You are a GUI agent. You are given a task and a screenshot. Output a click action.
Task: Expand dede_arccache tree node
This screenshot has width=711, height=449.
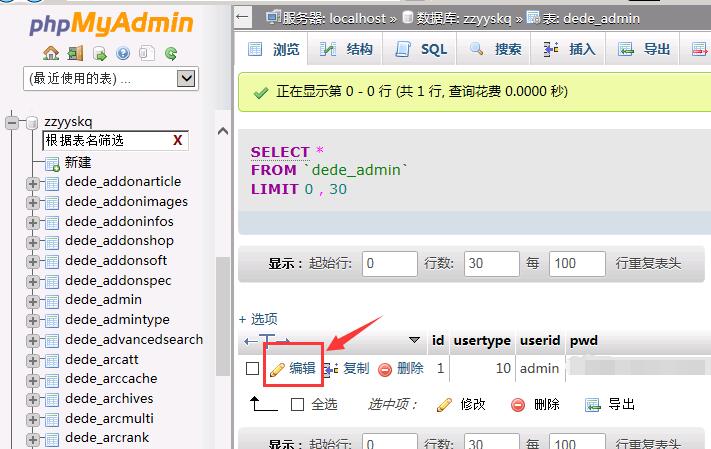[x=33, y=381]
